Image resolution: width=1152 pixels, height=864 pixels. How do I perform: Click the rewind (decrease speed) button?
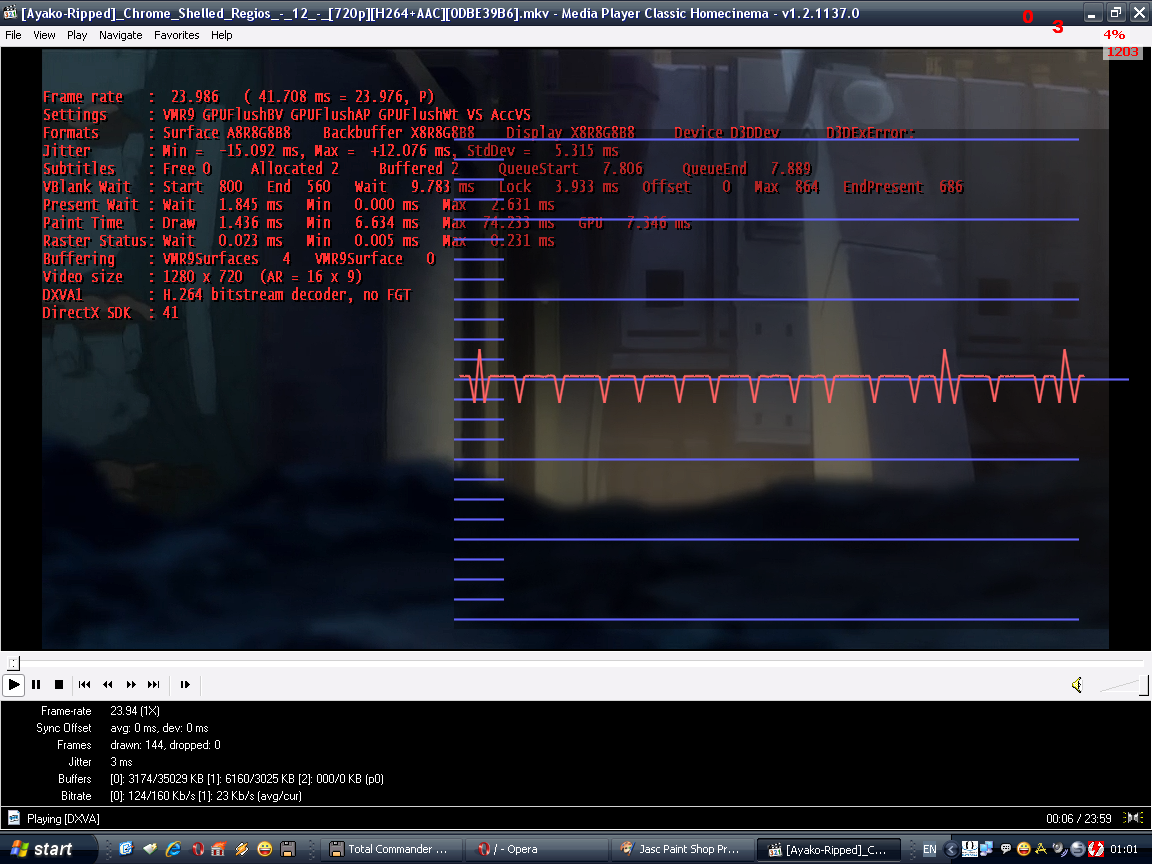(x=108, y=685)
